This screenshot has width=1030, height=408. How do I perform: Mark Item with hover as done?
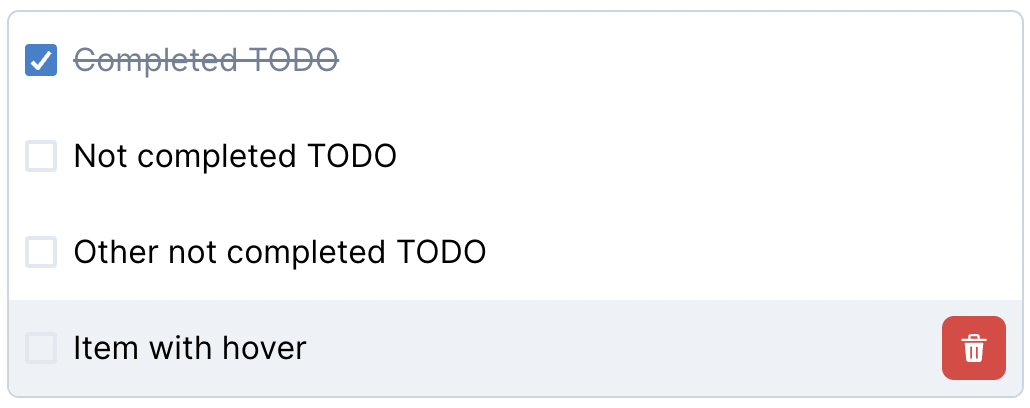(x=41, y=348)
